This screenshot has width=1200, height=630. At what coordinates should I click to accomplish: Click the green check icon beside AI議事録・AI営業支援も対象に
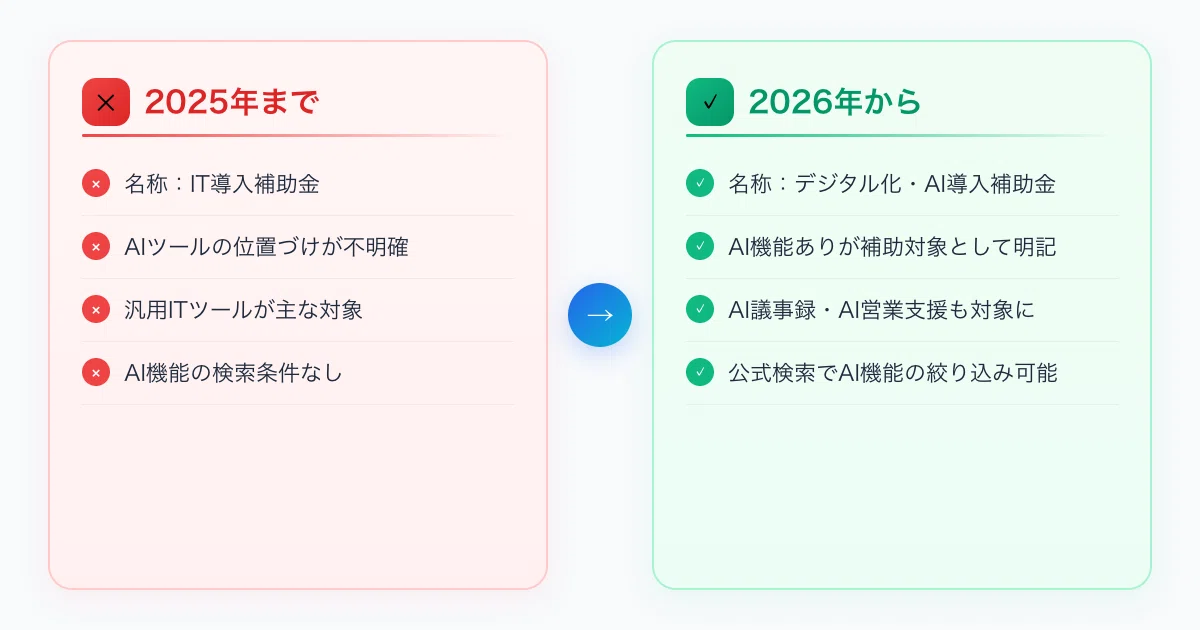pos(700,310)
